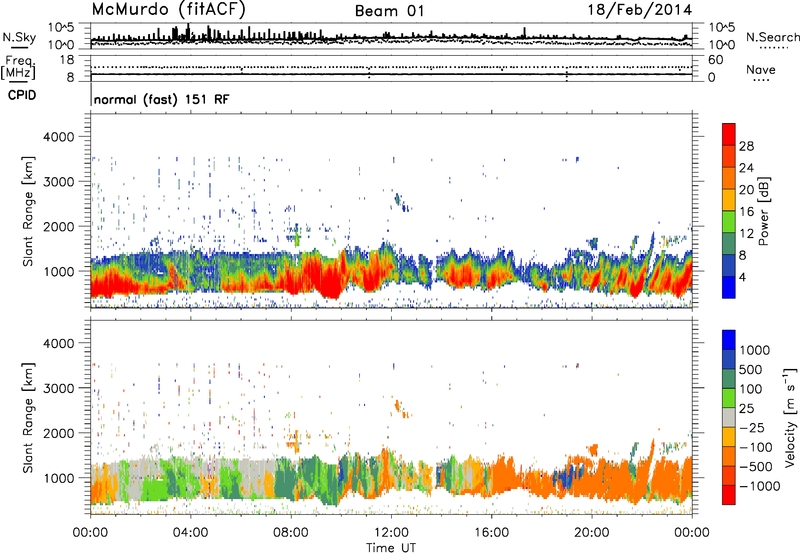The height and width of the screenshot is (554, 800).
Task: Click the Velocity [m s-1] colorbar label
Action: click(790, 417)
